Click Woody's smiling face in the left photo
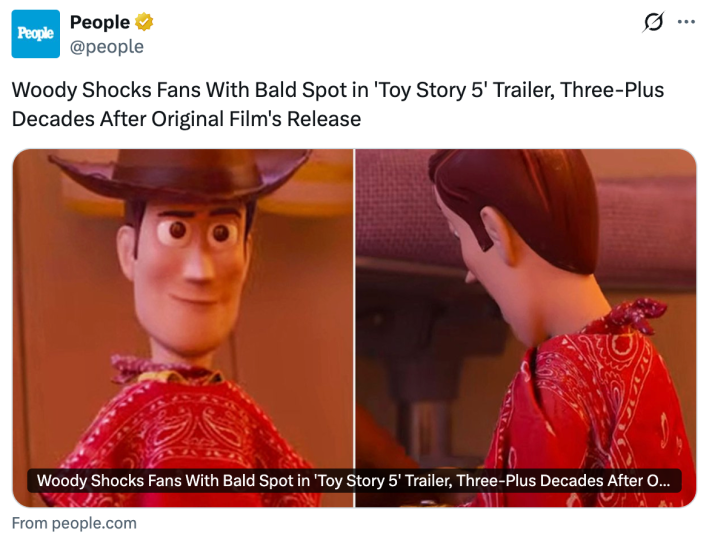Image resolution: width=709 pixels, height=537 pixels. [190, 271]
